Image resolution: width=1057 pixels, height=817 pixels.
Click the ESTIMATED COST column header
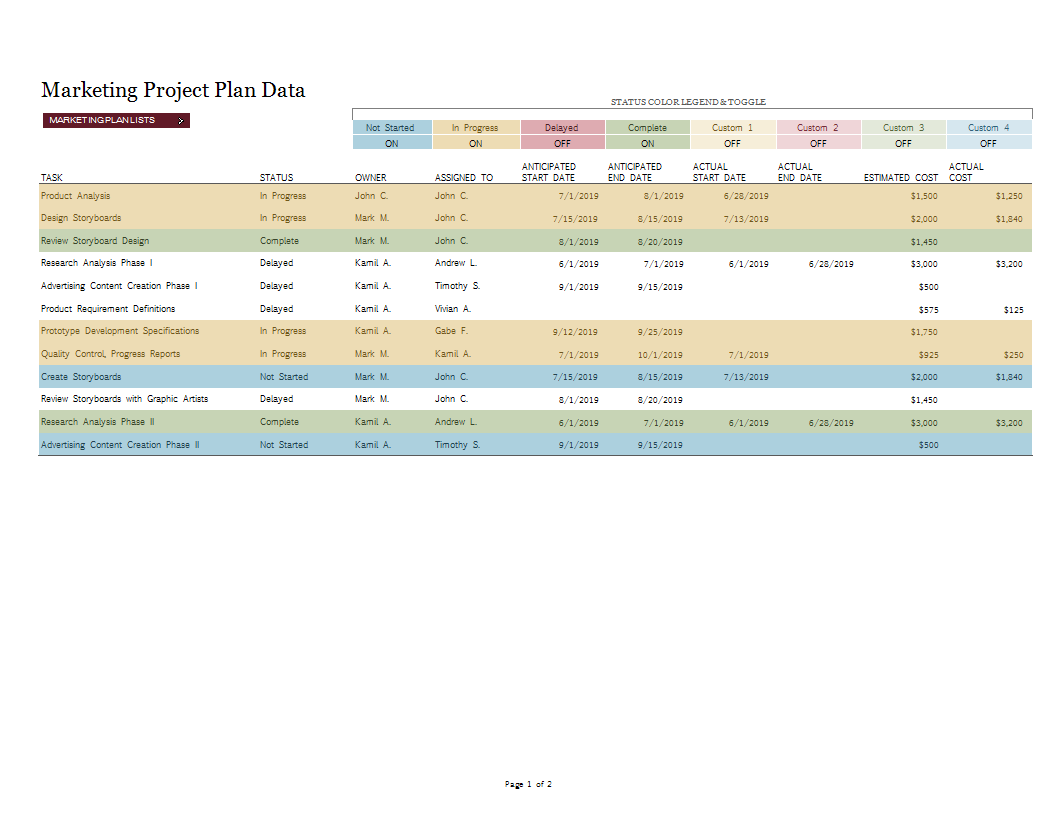900,178
